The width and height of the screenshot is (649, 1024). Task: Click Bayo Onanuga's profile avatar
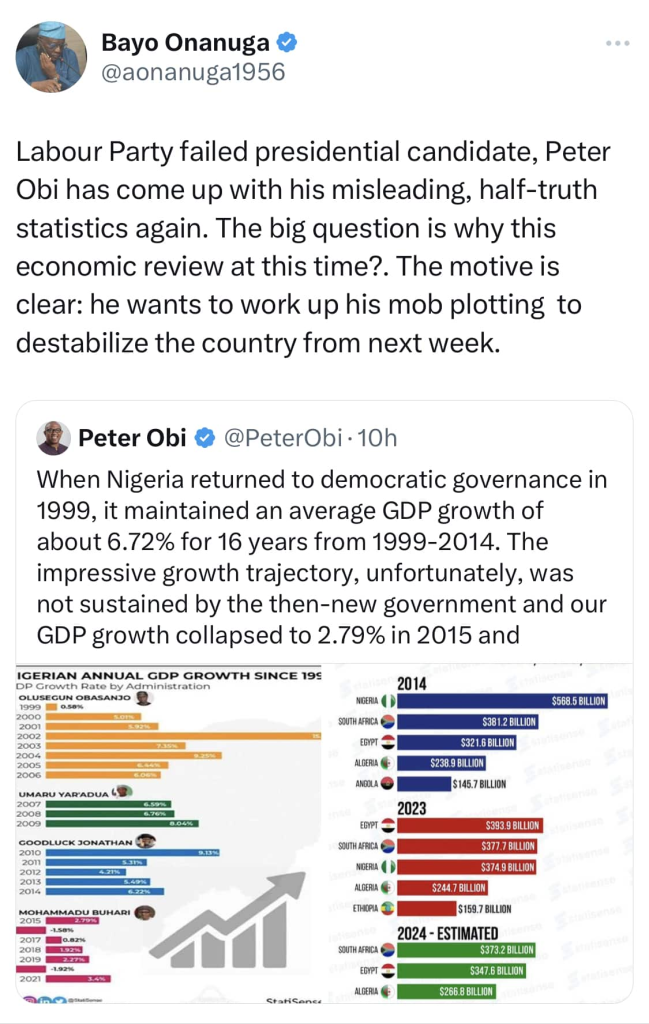click(49, 57)
